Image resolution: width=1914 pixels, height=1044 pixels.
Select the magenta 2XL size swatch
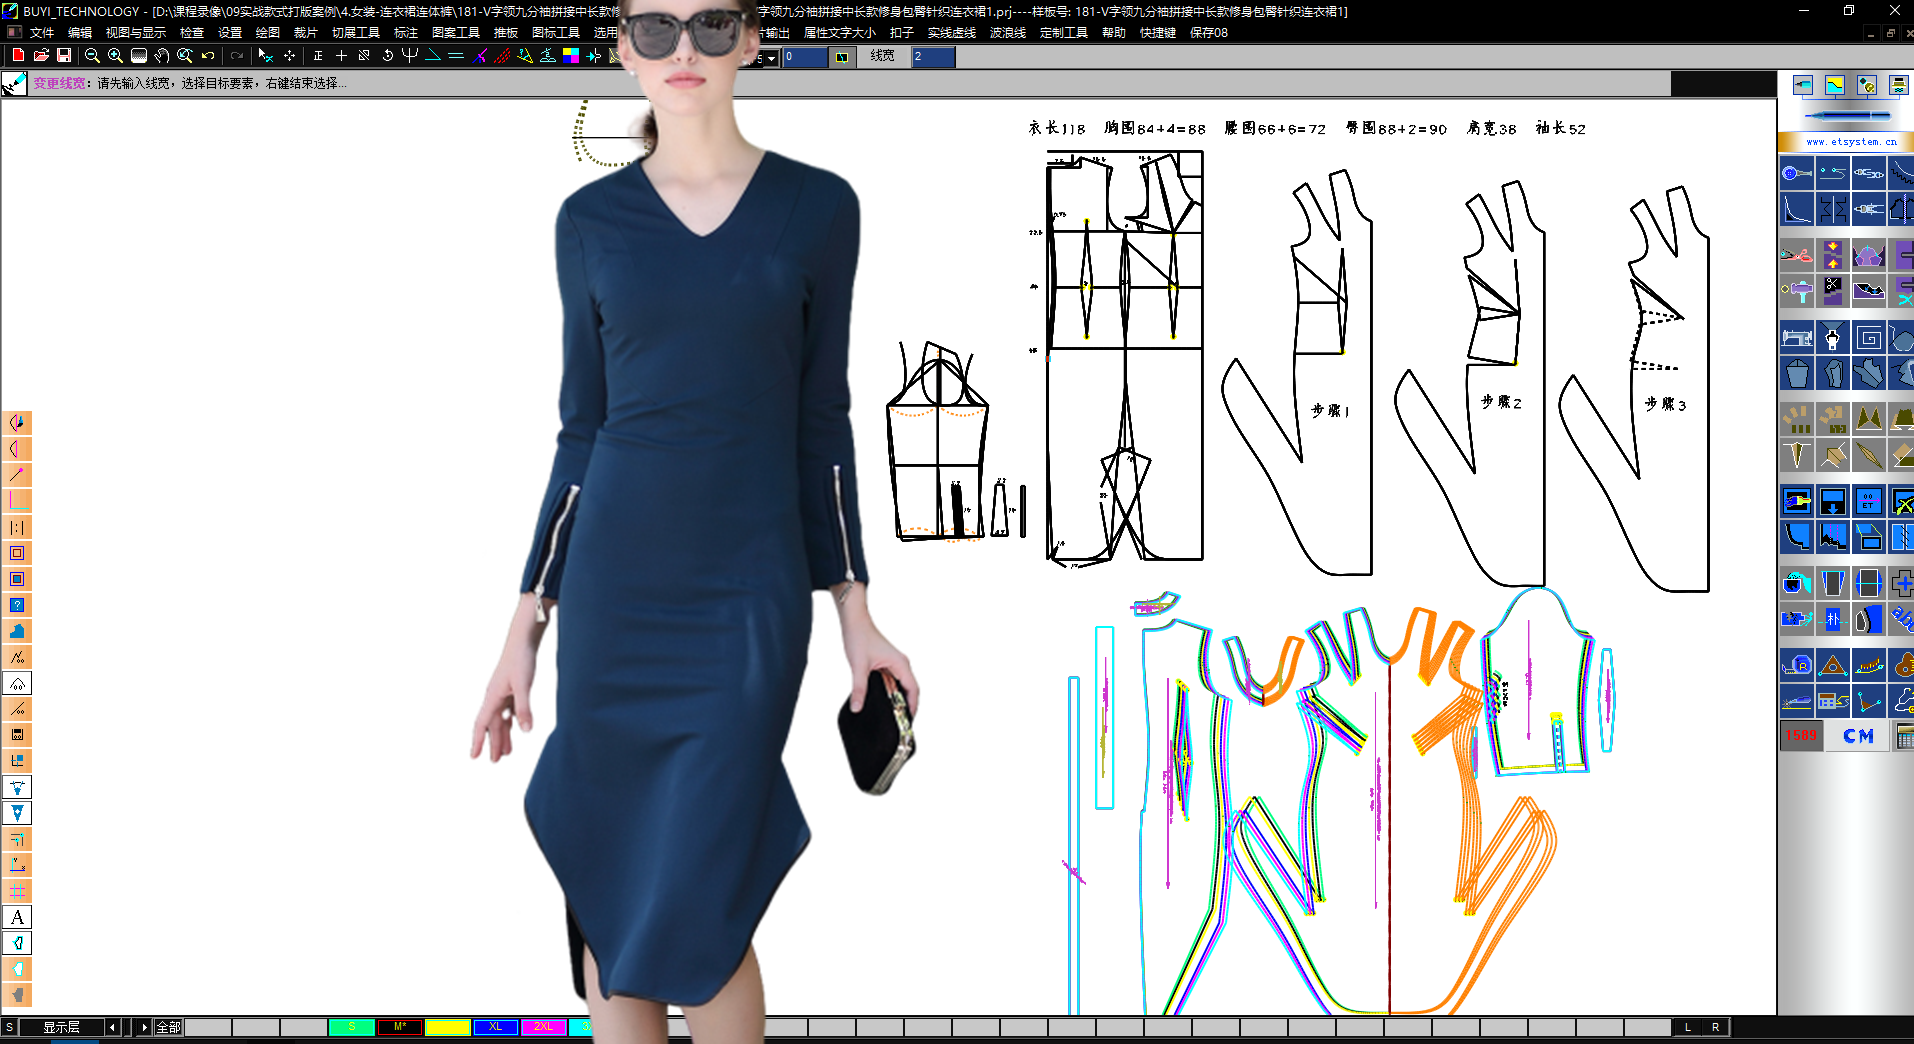544,1027
